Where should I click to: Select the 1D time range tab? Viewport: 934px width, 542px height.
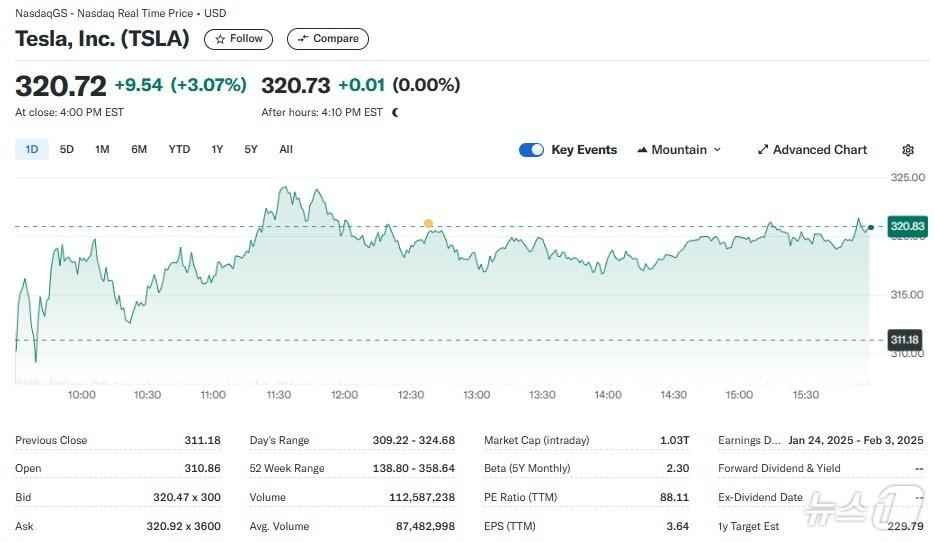(x=31, y=150)
